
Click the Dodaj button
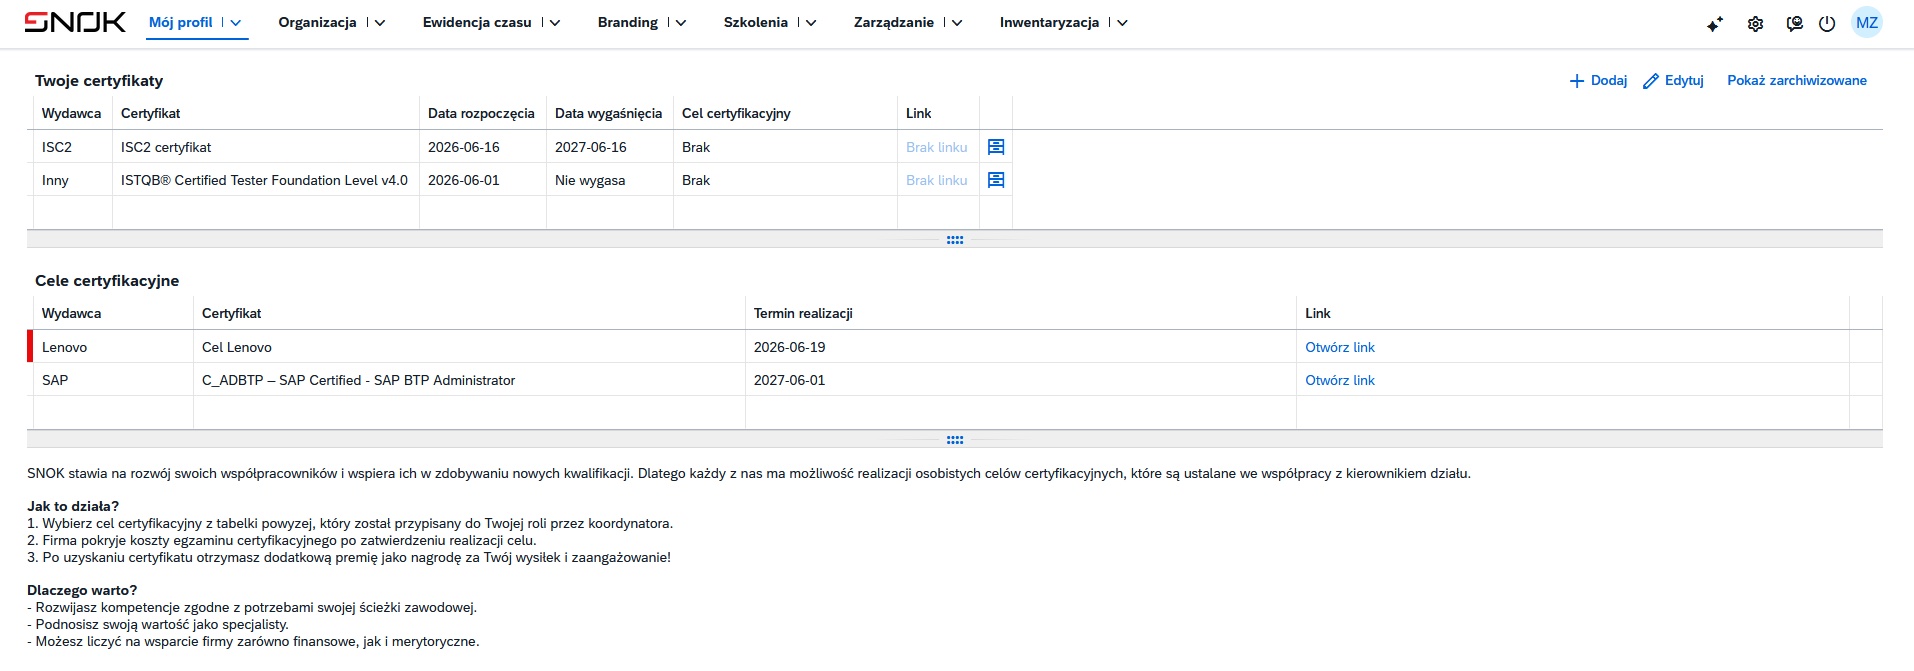click(1598, 81)
